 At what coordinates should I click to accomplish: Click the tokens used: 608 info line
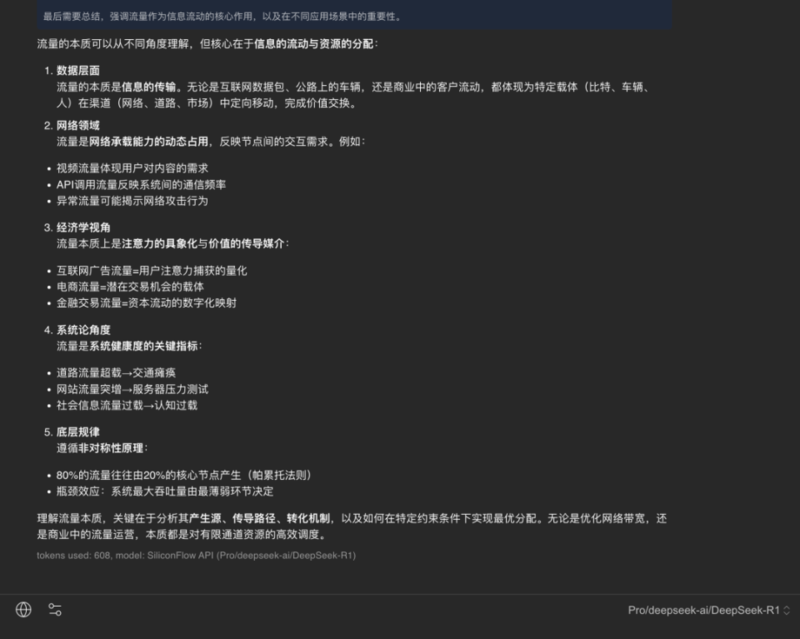point(196,555)
